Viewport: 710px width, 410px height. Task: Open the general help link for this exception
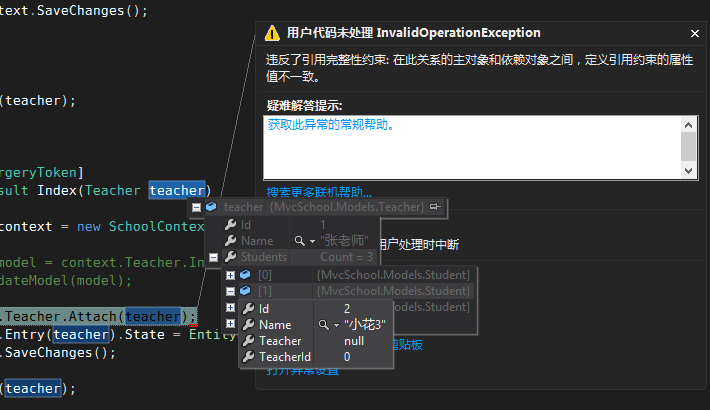click(x=331, y=125)
